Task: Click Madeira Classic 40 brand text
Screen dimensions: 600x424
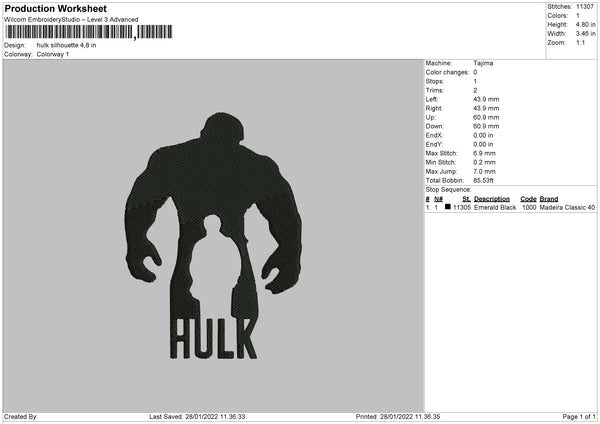Action: tap(567, 207)
